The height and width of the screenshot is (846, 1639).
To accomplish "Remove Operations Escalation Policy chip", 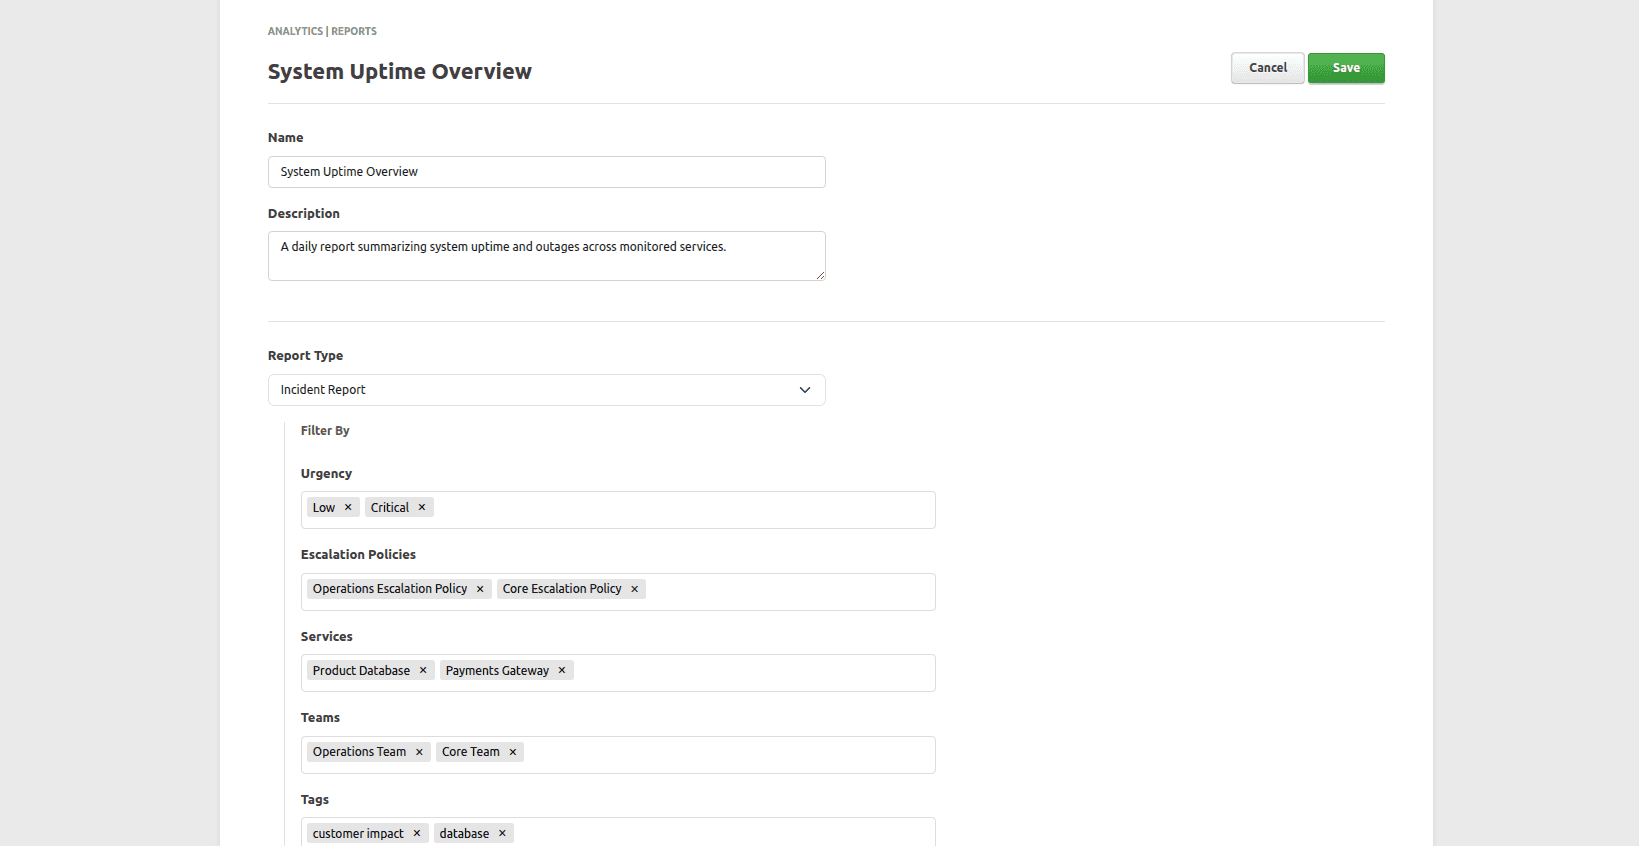I will (480, 589).
